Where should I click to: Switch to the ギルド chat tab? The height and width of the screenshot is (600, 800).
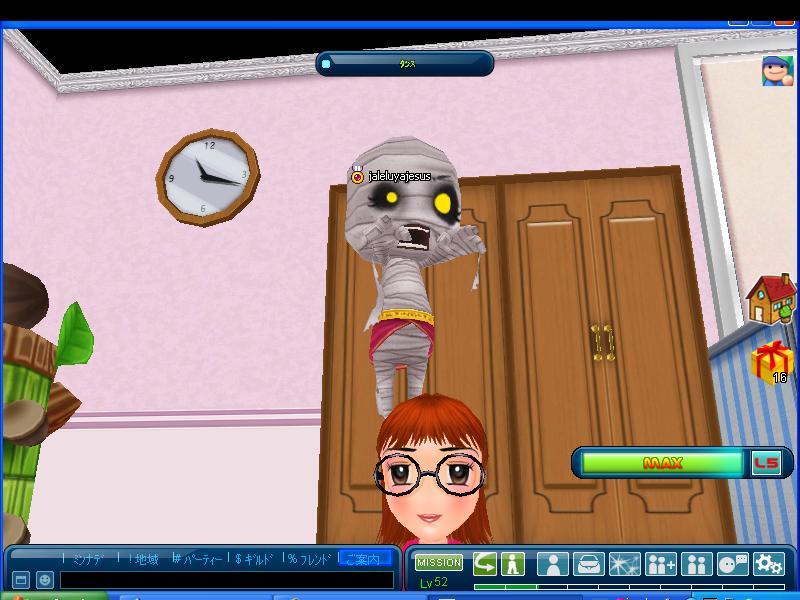(255, 559)
